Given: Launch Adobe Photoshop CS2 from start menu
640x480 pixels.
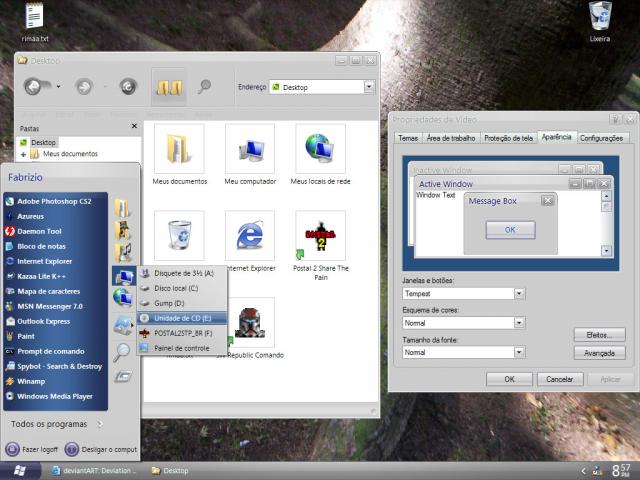Looking at the screenshot, I should coord(55,201).
